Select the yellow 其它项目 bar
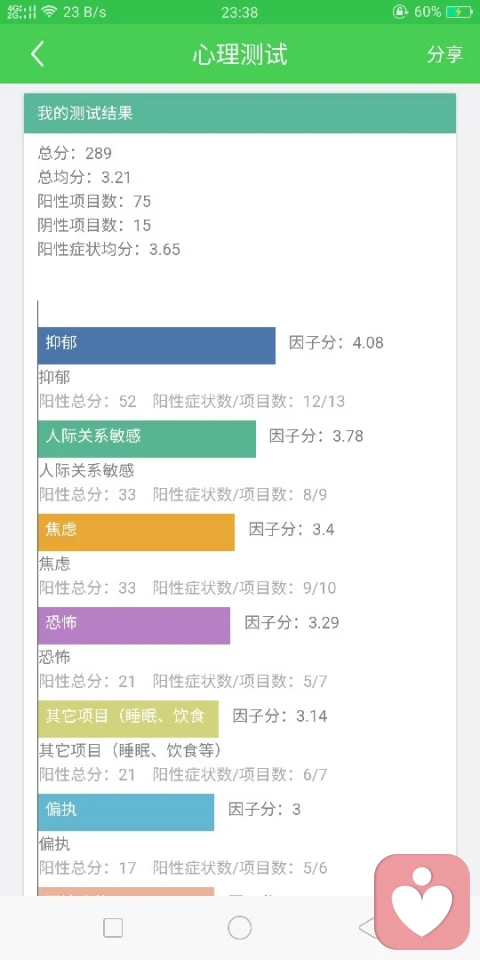This screenshot has width=480, height=960. point(129,719)
